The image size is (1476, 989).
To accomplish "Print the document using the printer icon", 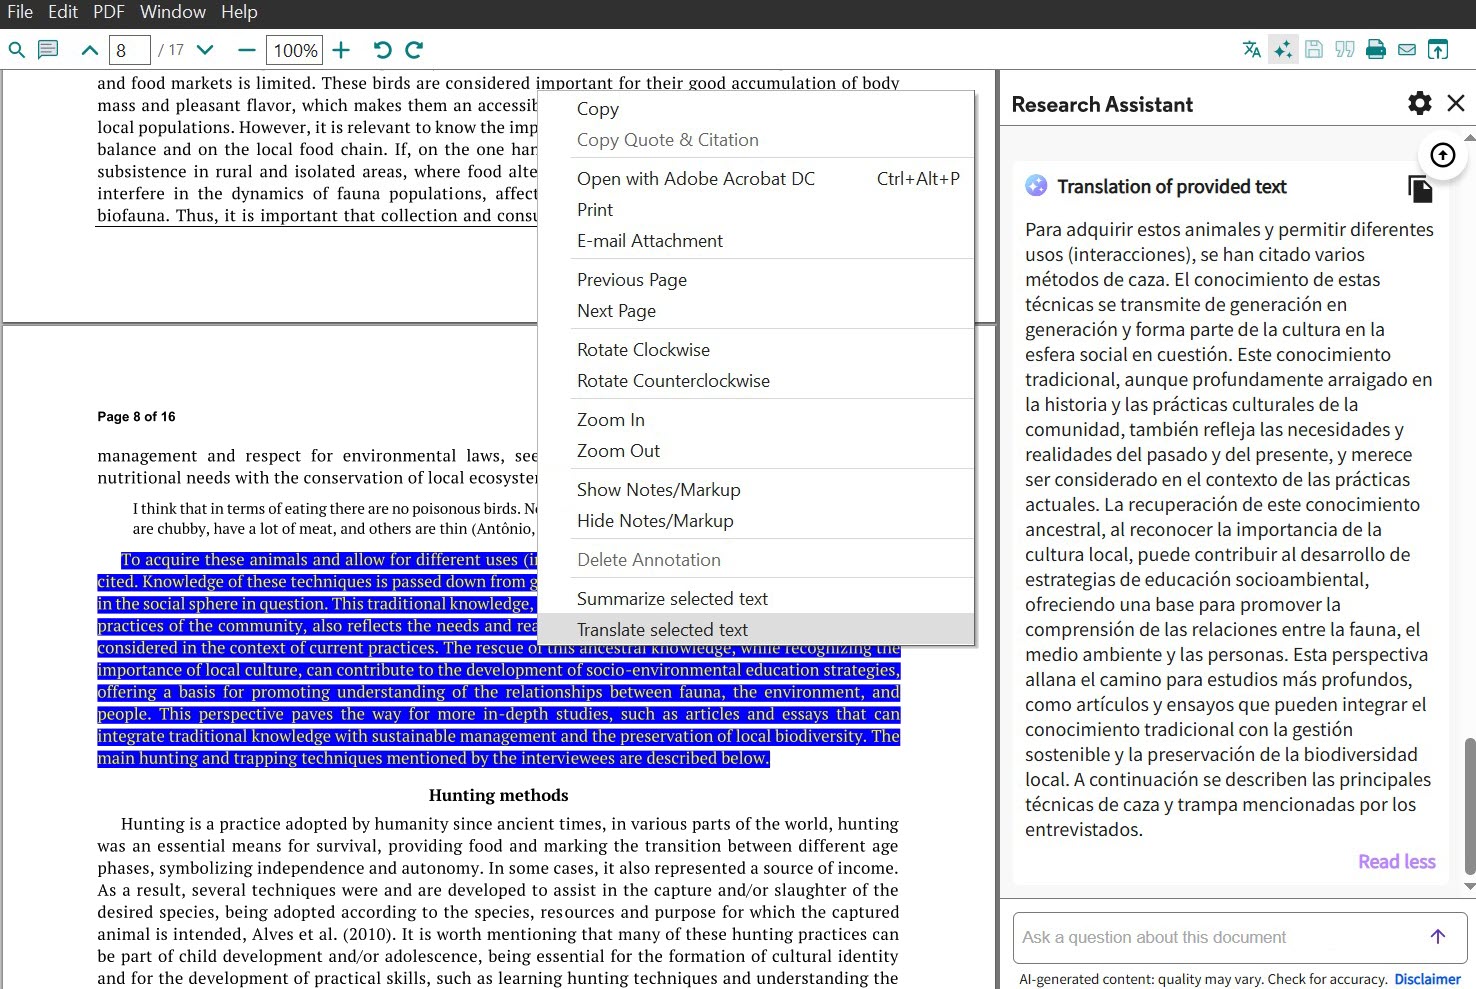I will point(1375,49).
